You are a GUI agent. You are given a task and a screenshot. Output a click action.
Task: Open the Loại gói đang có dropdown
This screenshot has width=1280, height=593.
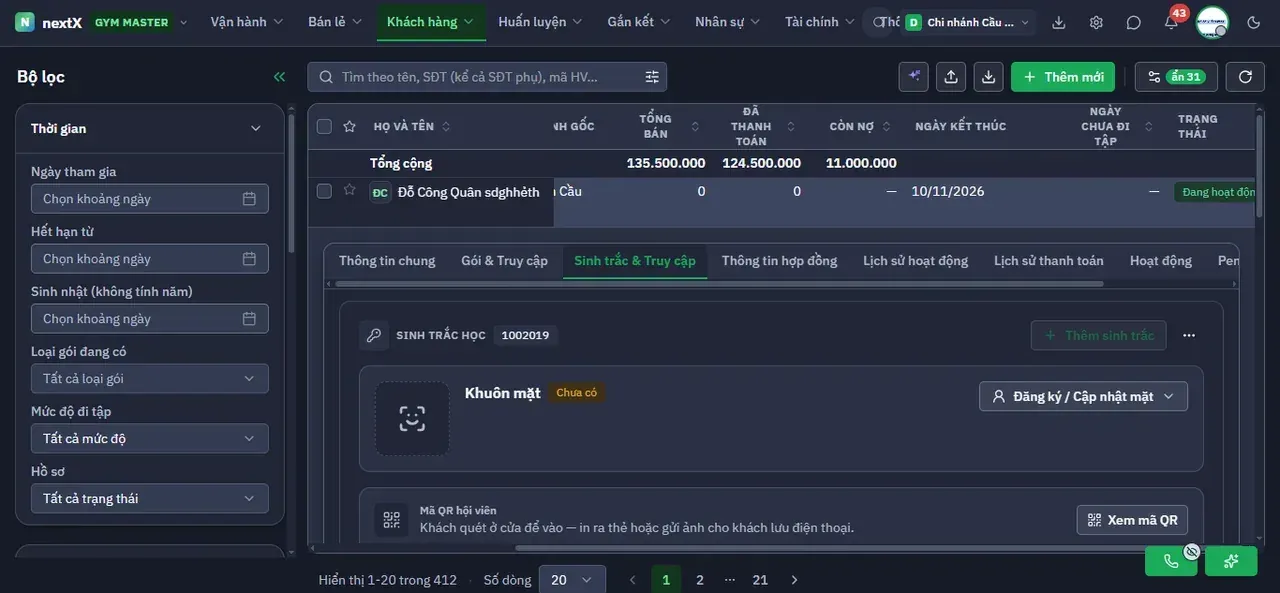click(x=150, y=379)
